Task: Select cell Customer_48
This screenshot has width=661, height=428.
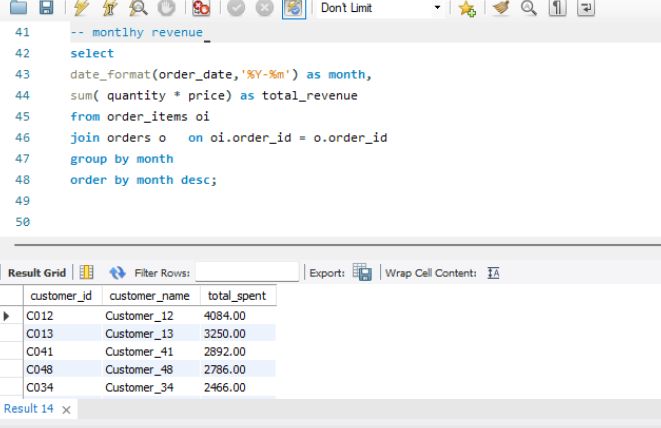Action: [x=150, y=369]
